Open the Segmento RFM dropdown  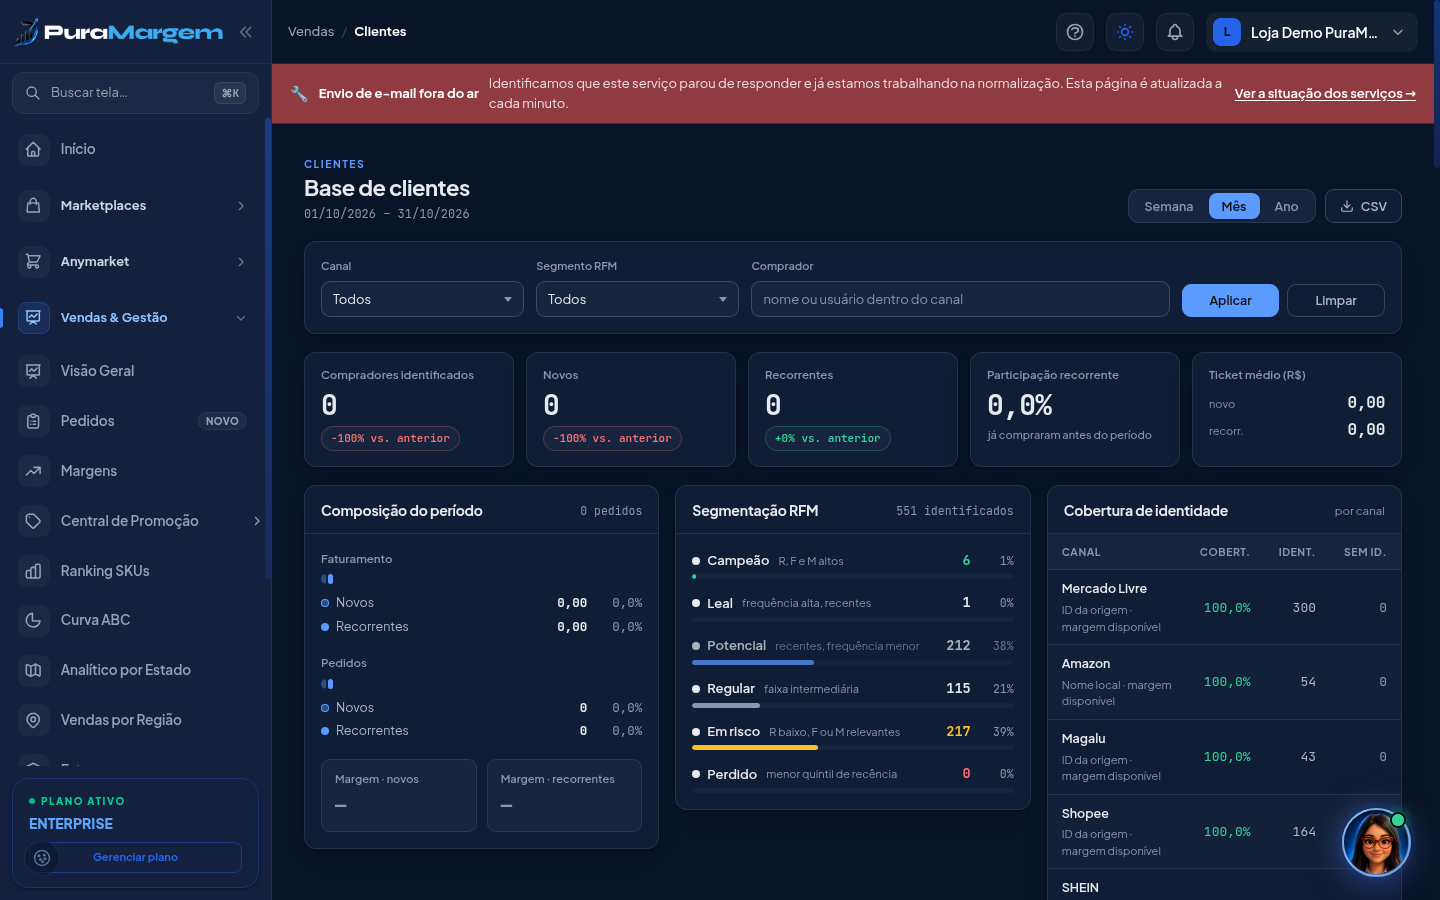(637, 299)
